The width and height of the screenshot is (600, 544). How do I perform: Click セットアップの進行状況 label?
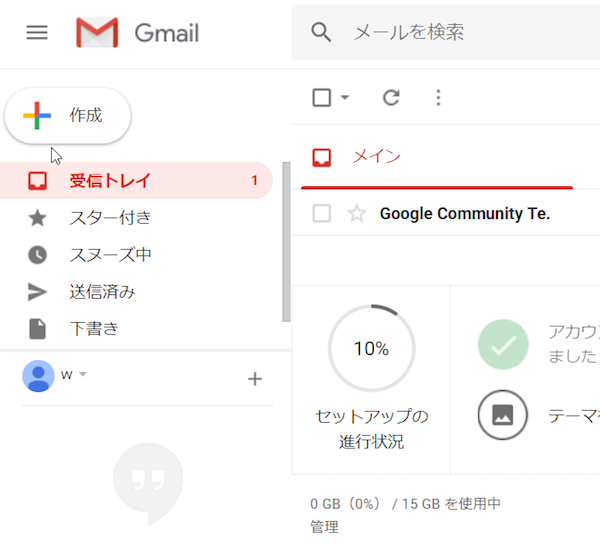tap(372, 429)
